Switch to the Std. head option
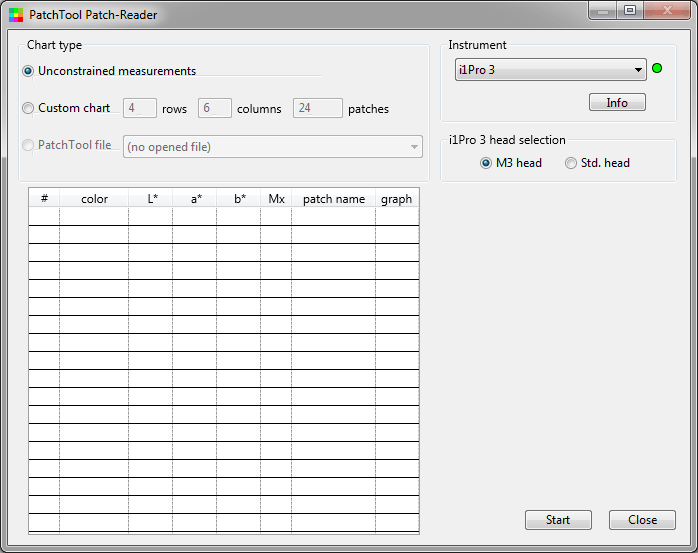698x553 pixels. [x=571, y=163]
